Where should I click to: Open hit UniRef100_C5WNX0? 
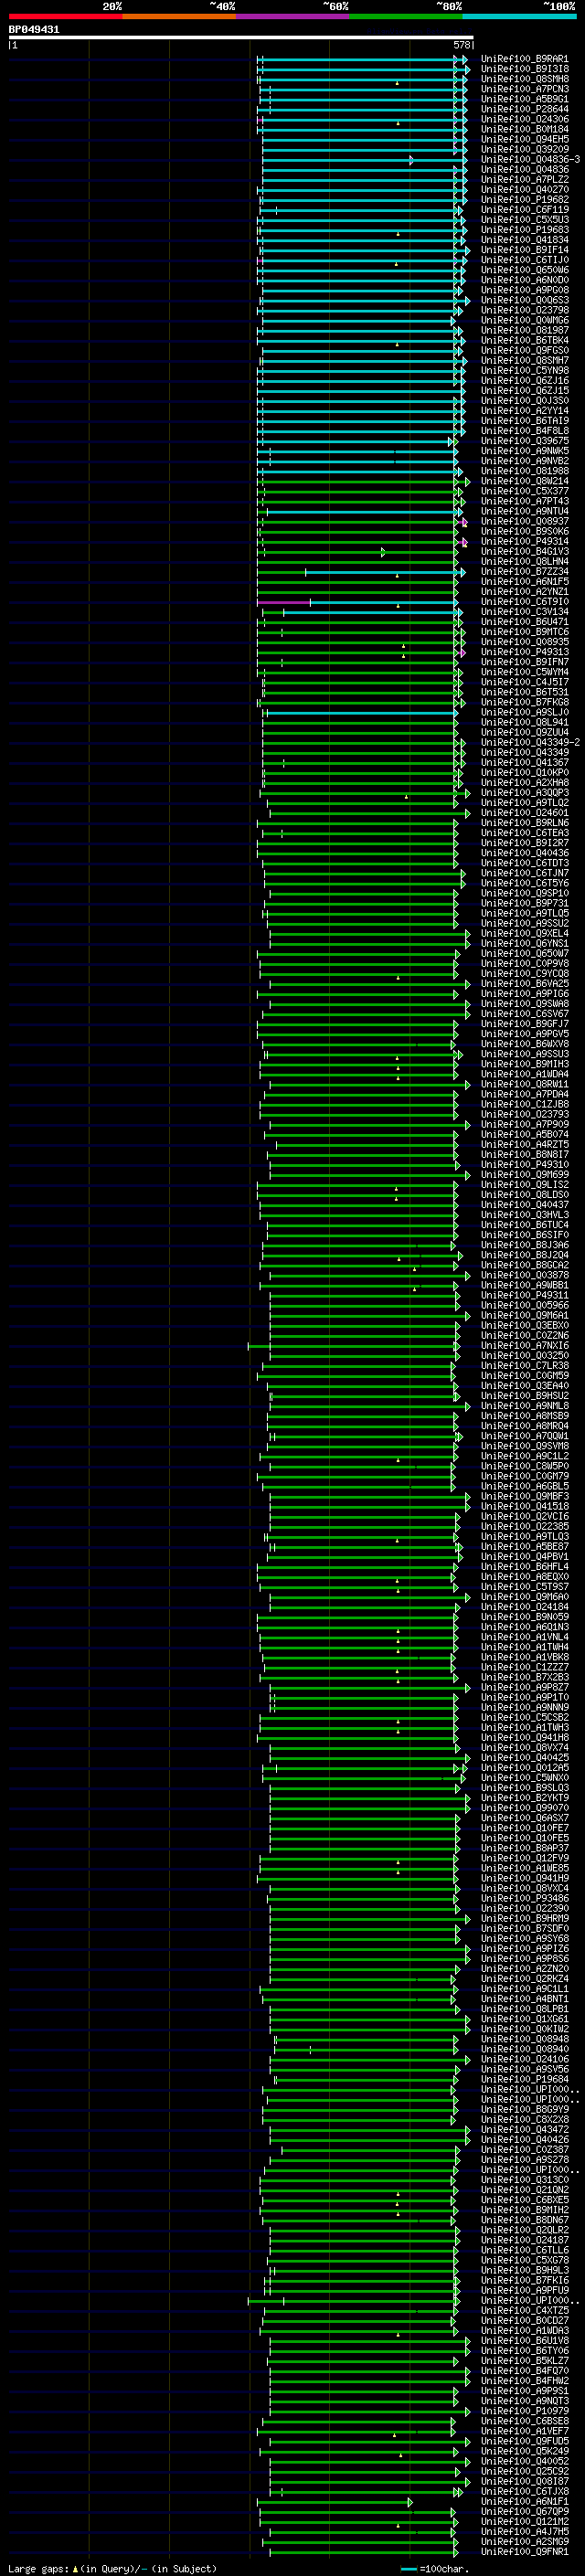point(524,1778)
